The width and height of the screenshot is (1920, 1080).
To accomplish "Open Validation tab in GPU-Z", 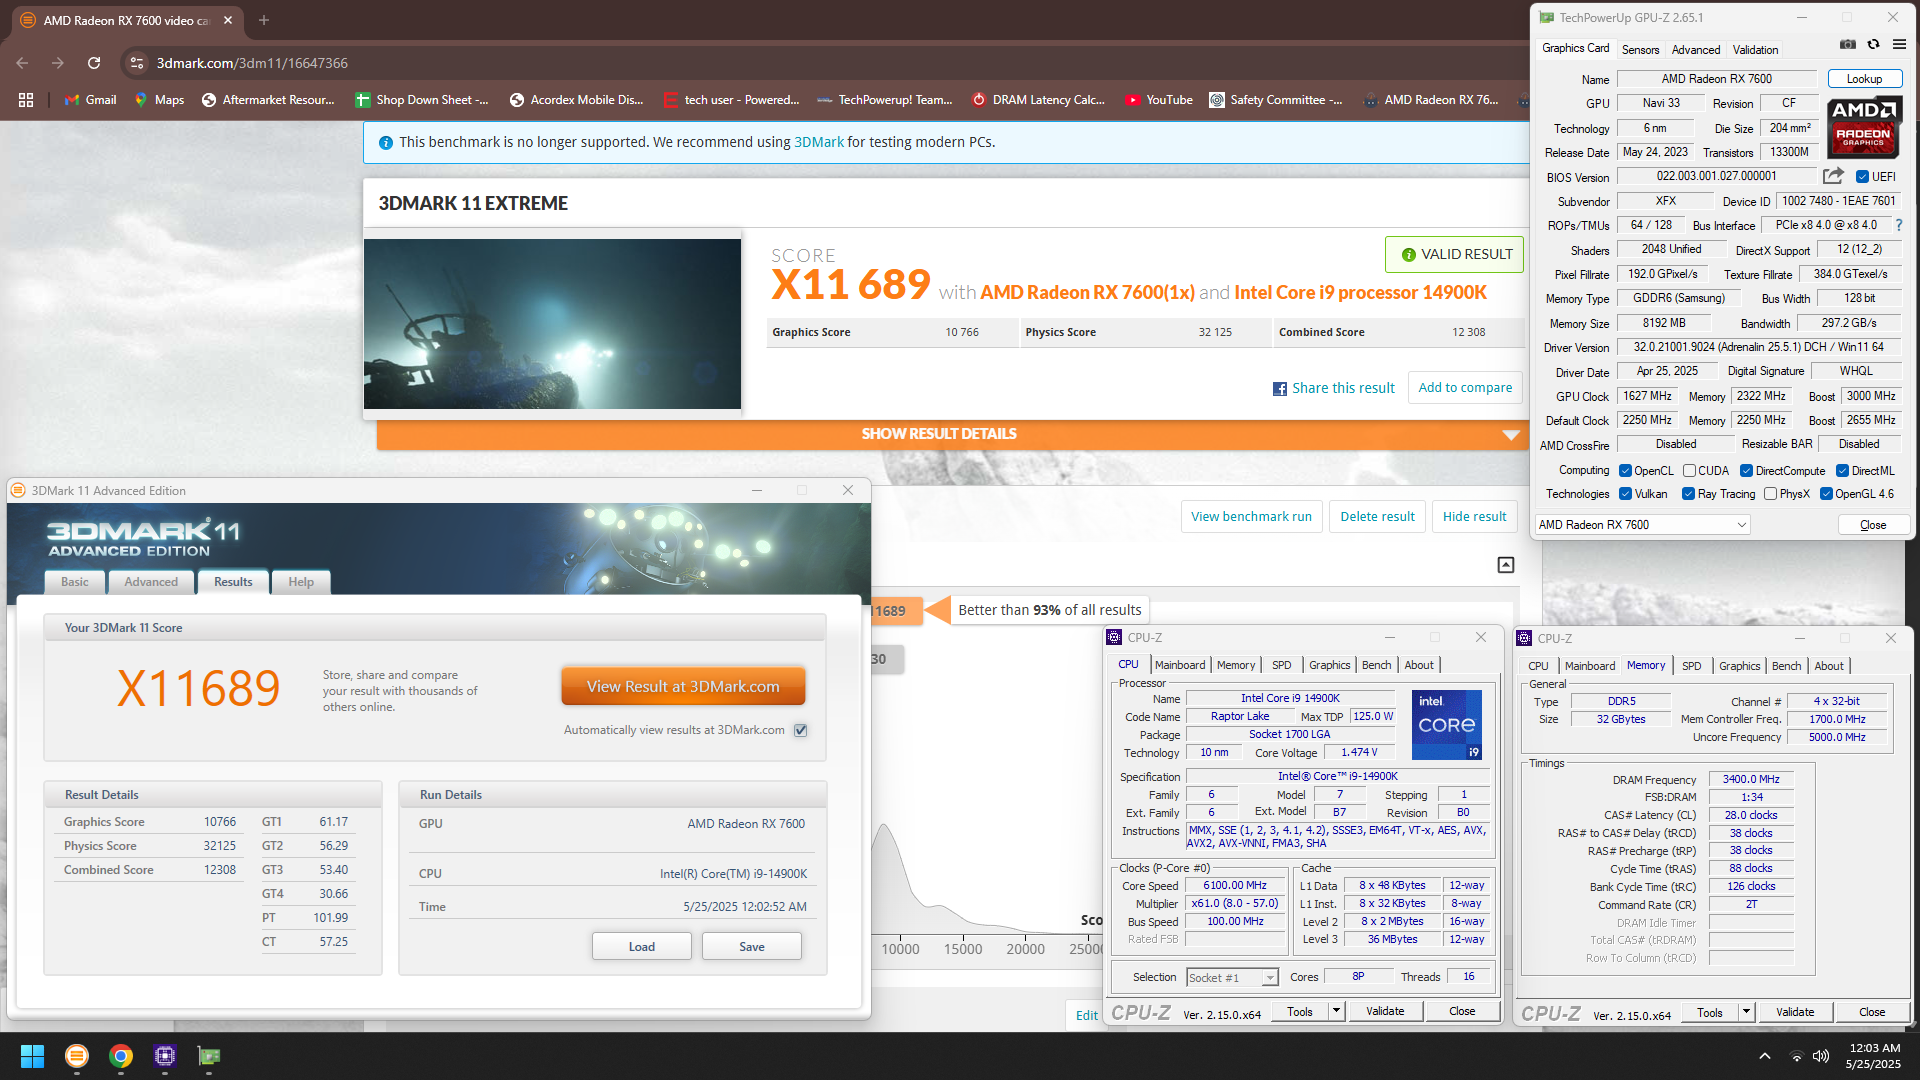I will click(1755, 50).
